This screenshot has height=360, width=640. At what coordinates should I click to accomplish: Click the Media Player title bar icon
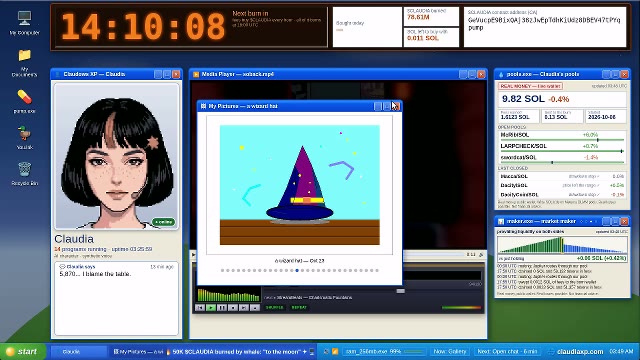click(196, 74)
